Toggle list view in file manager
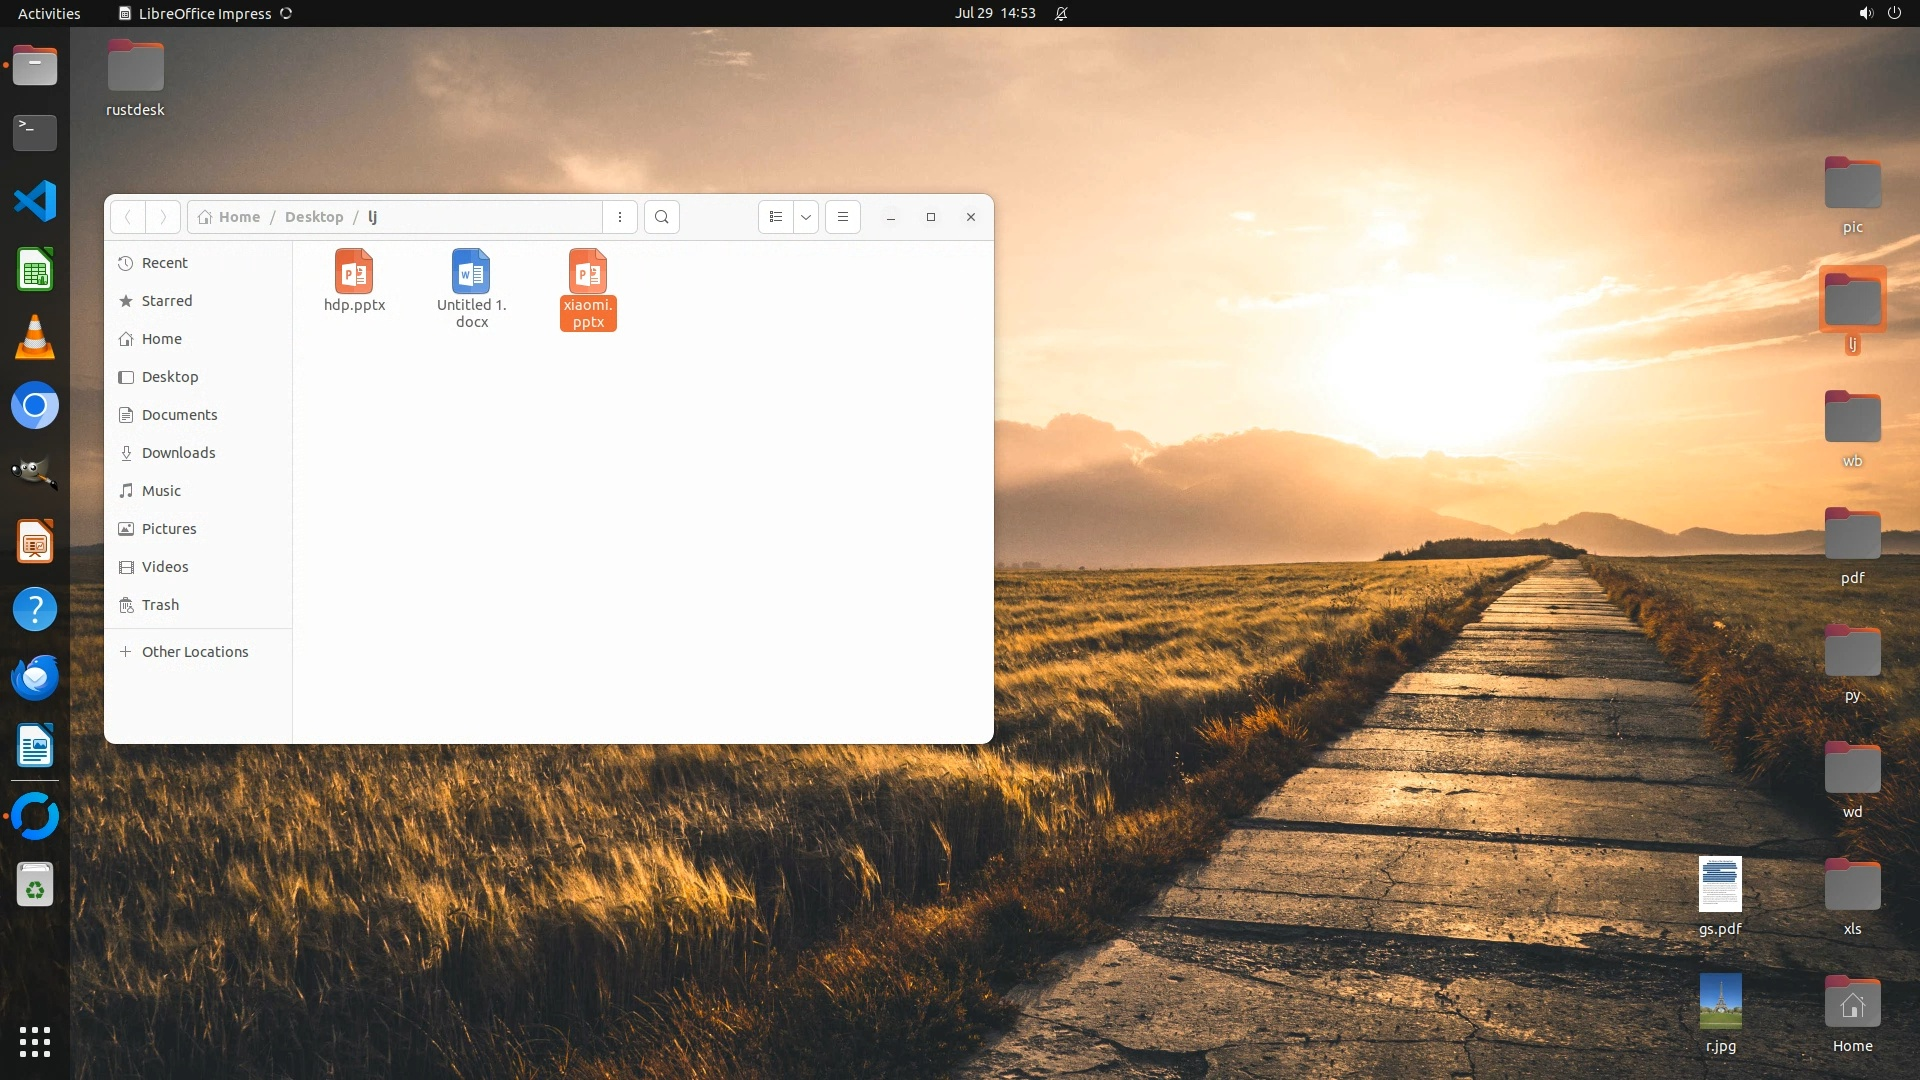This screenshot has height=1080, width=1920. [x=776, y=217]
